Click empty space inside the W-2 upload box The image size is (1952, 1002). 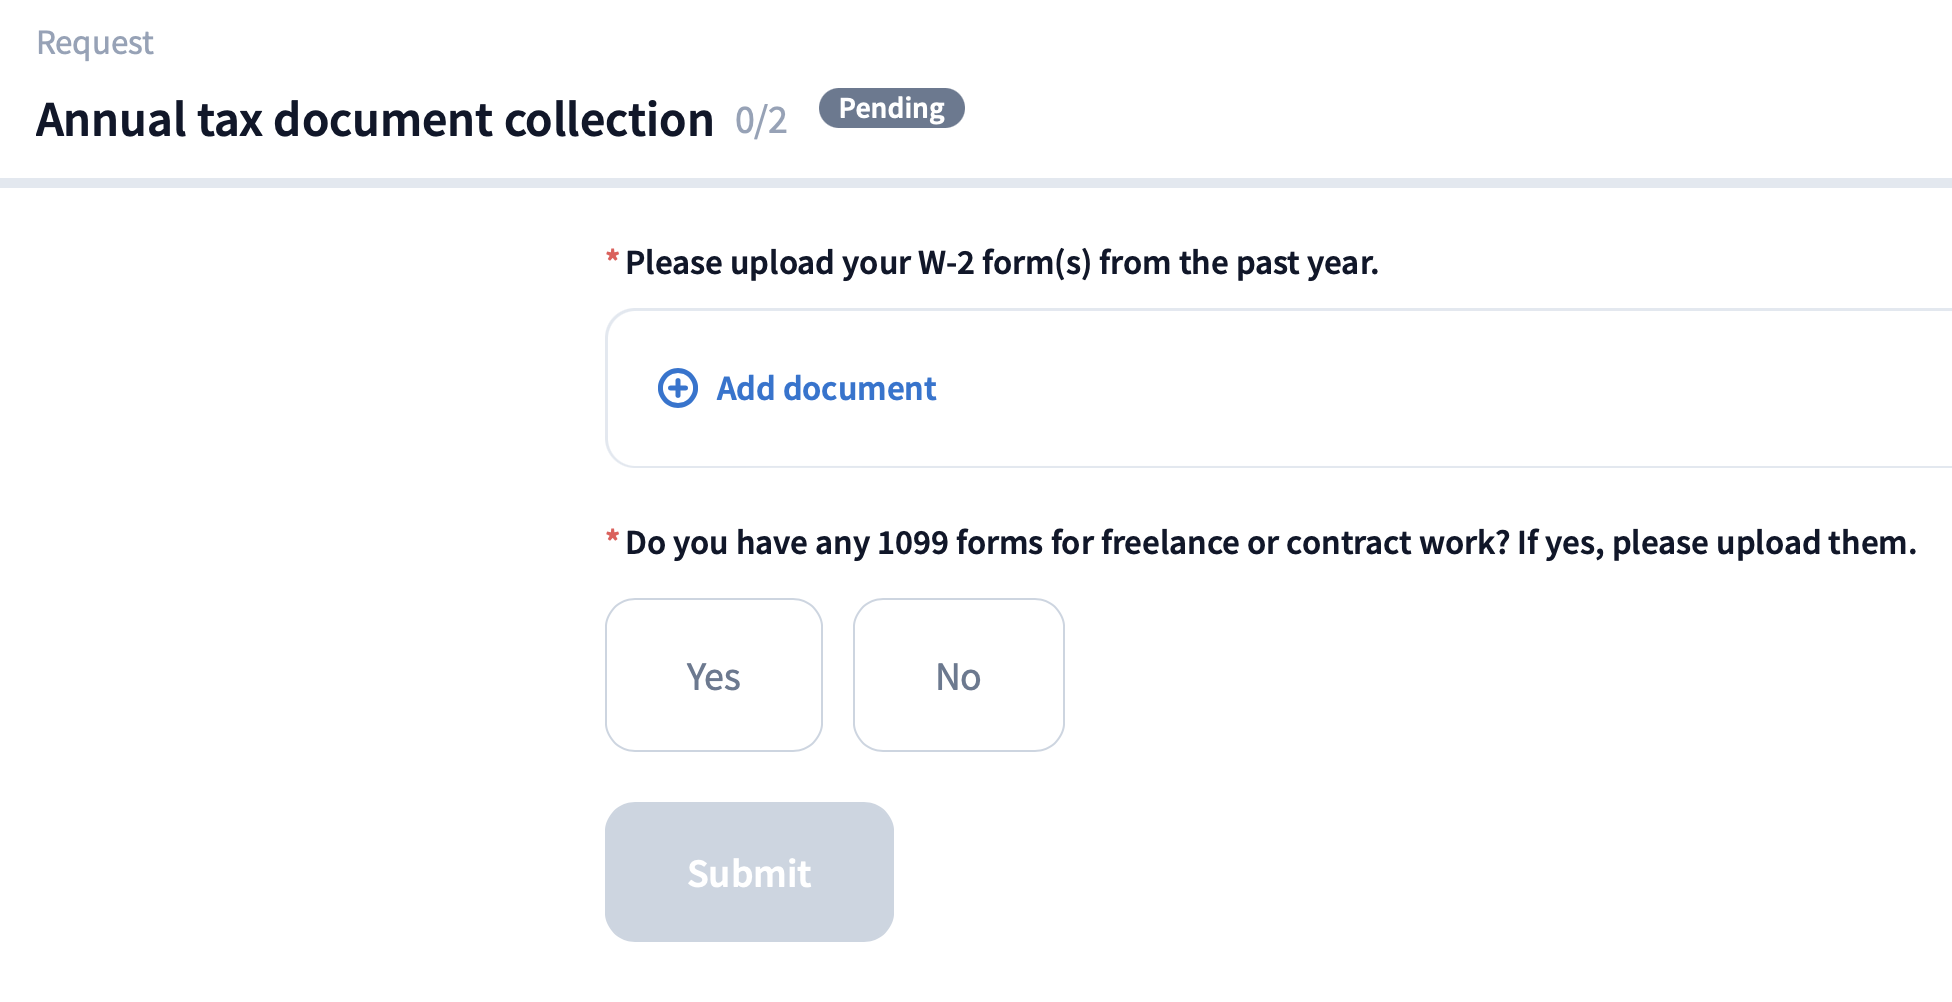pyautogui.click(x=1400, y=388)
